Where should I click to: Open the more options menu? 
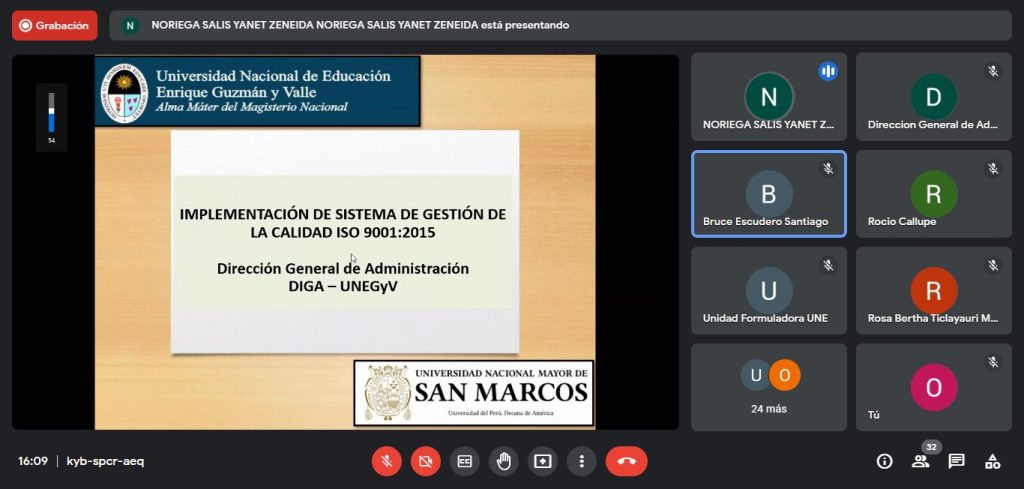tap(581, 462)
